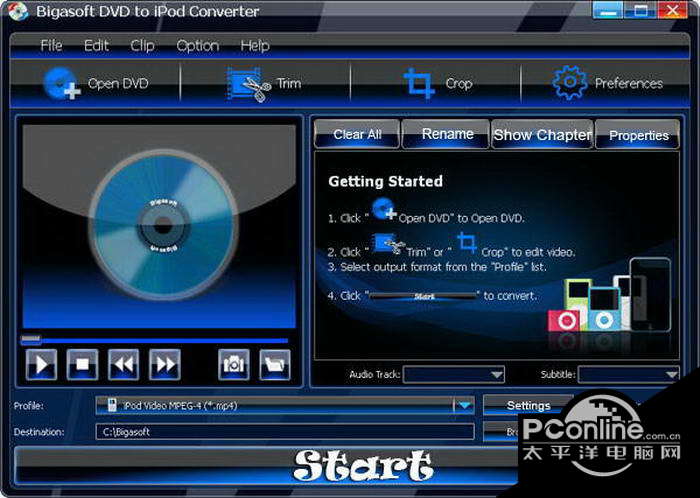Click the Preferences label in toolbar
The height and width of the screenshot is (498, 700).
[x=629, y=83]
